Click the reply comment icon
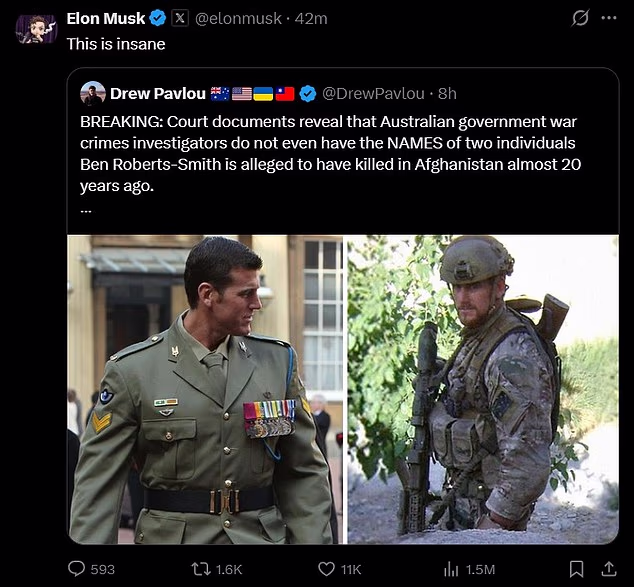The image size is (634, 587). click(x=77, y=568)
